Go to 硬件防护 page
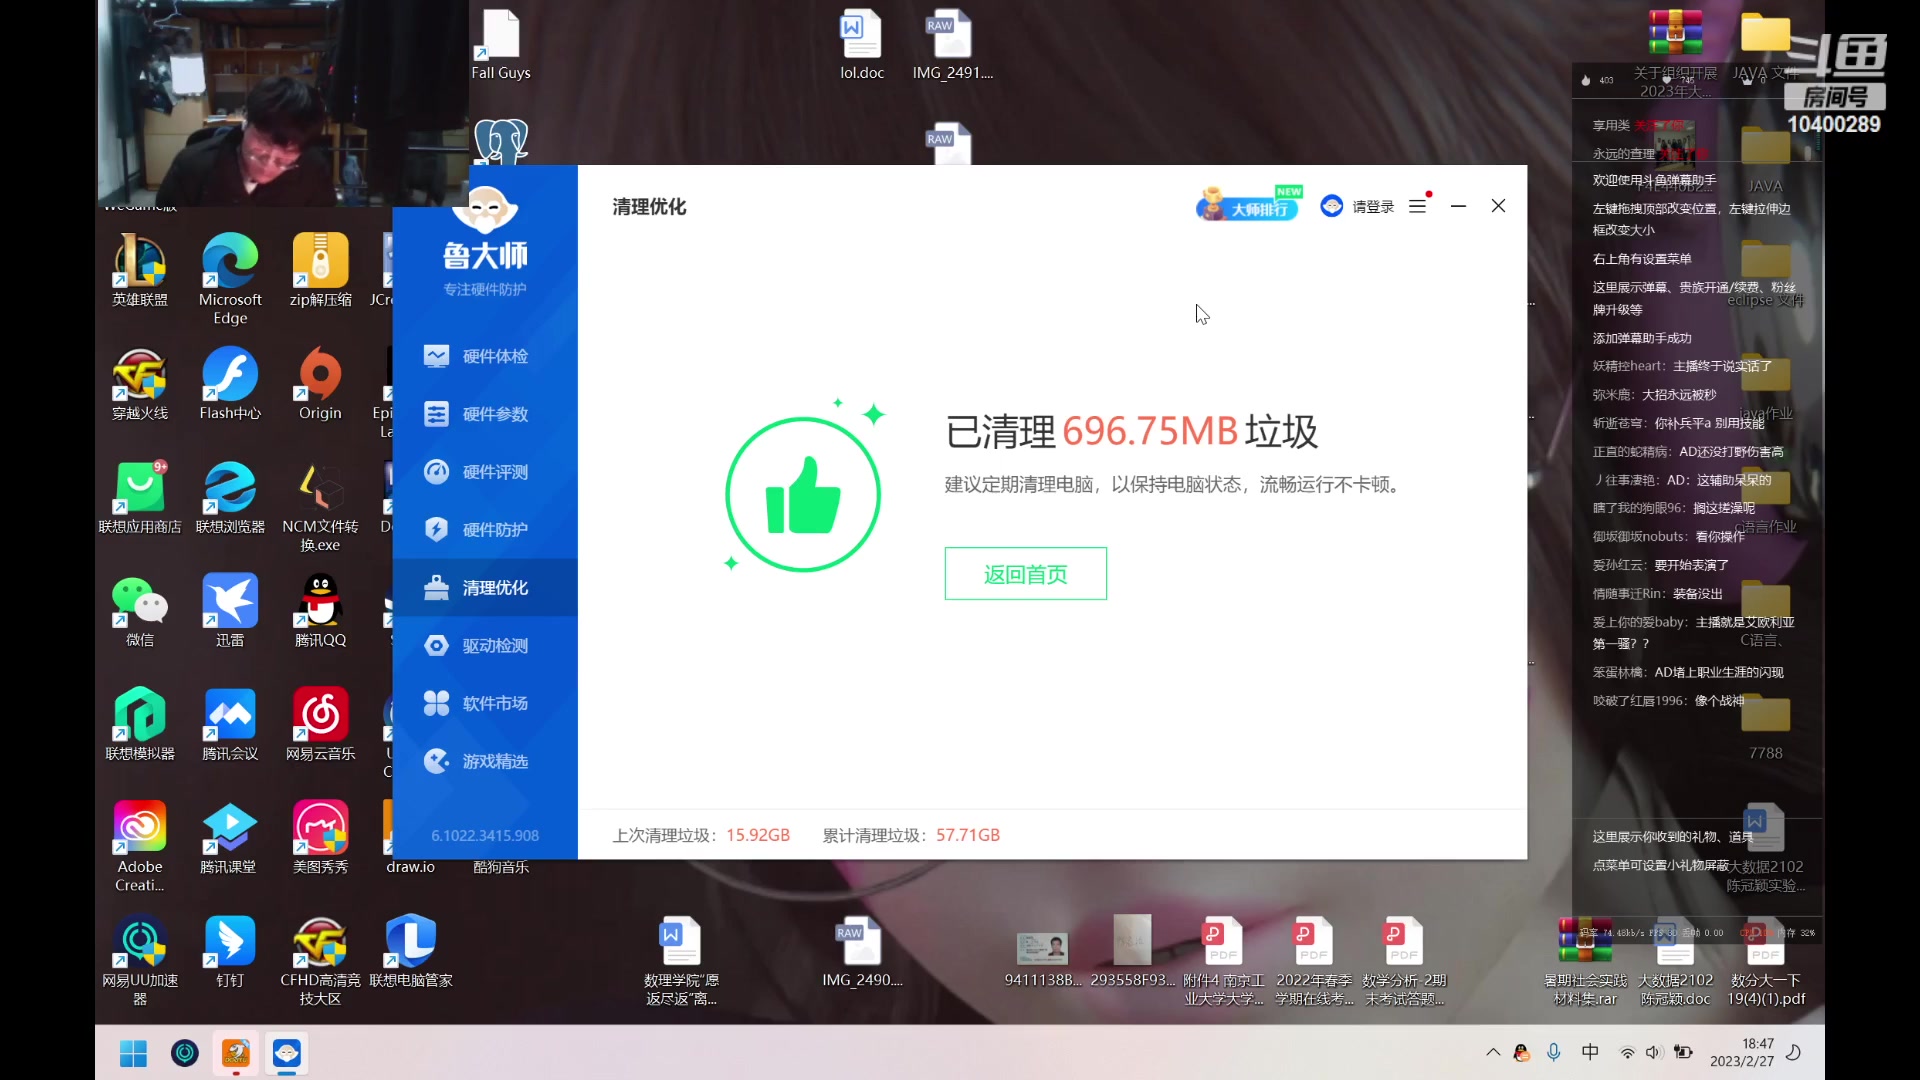This screenshot has width=1920, height=1080. (x=485, y=530)
